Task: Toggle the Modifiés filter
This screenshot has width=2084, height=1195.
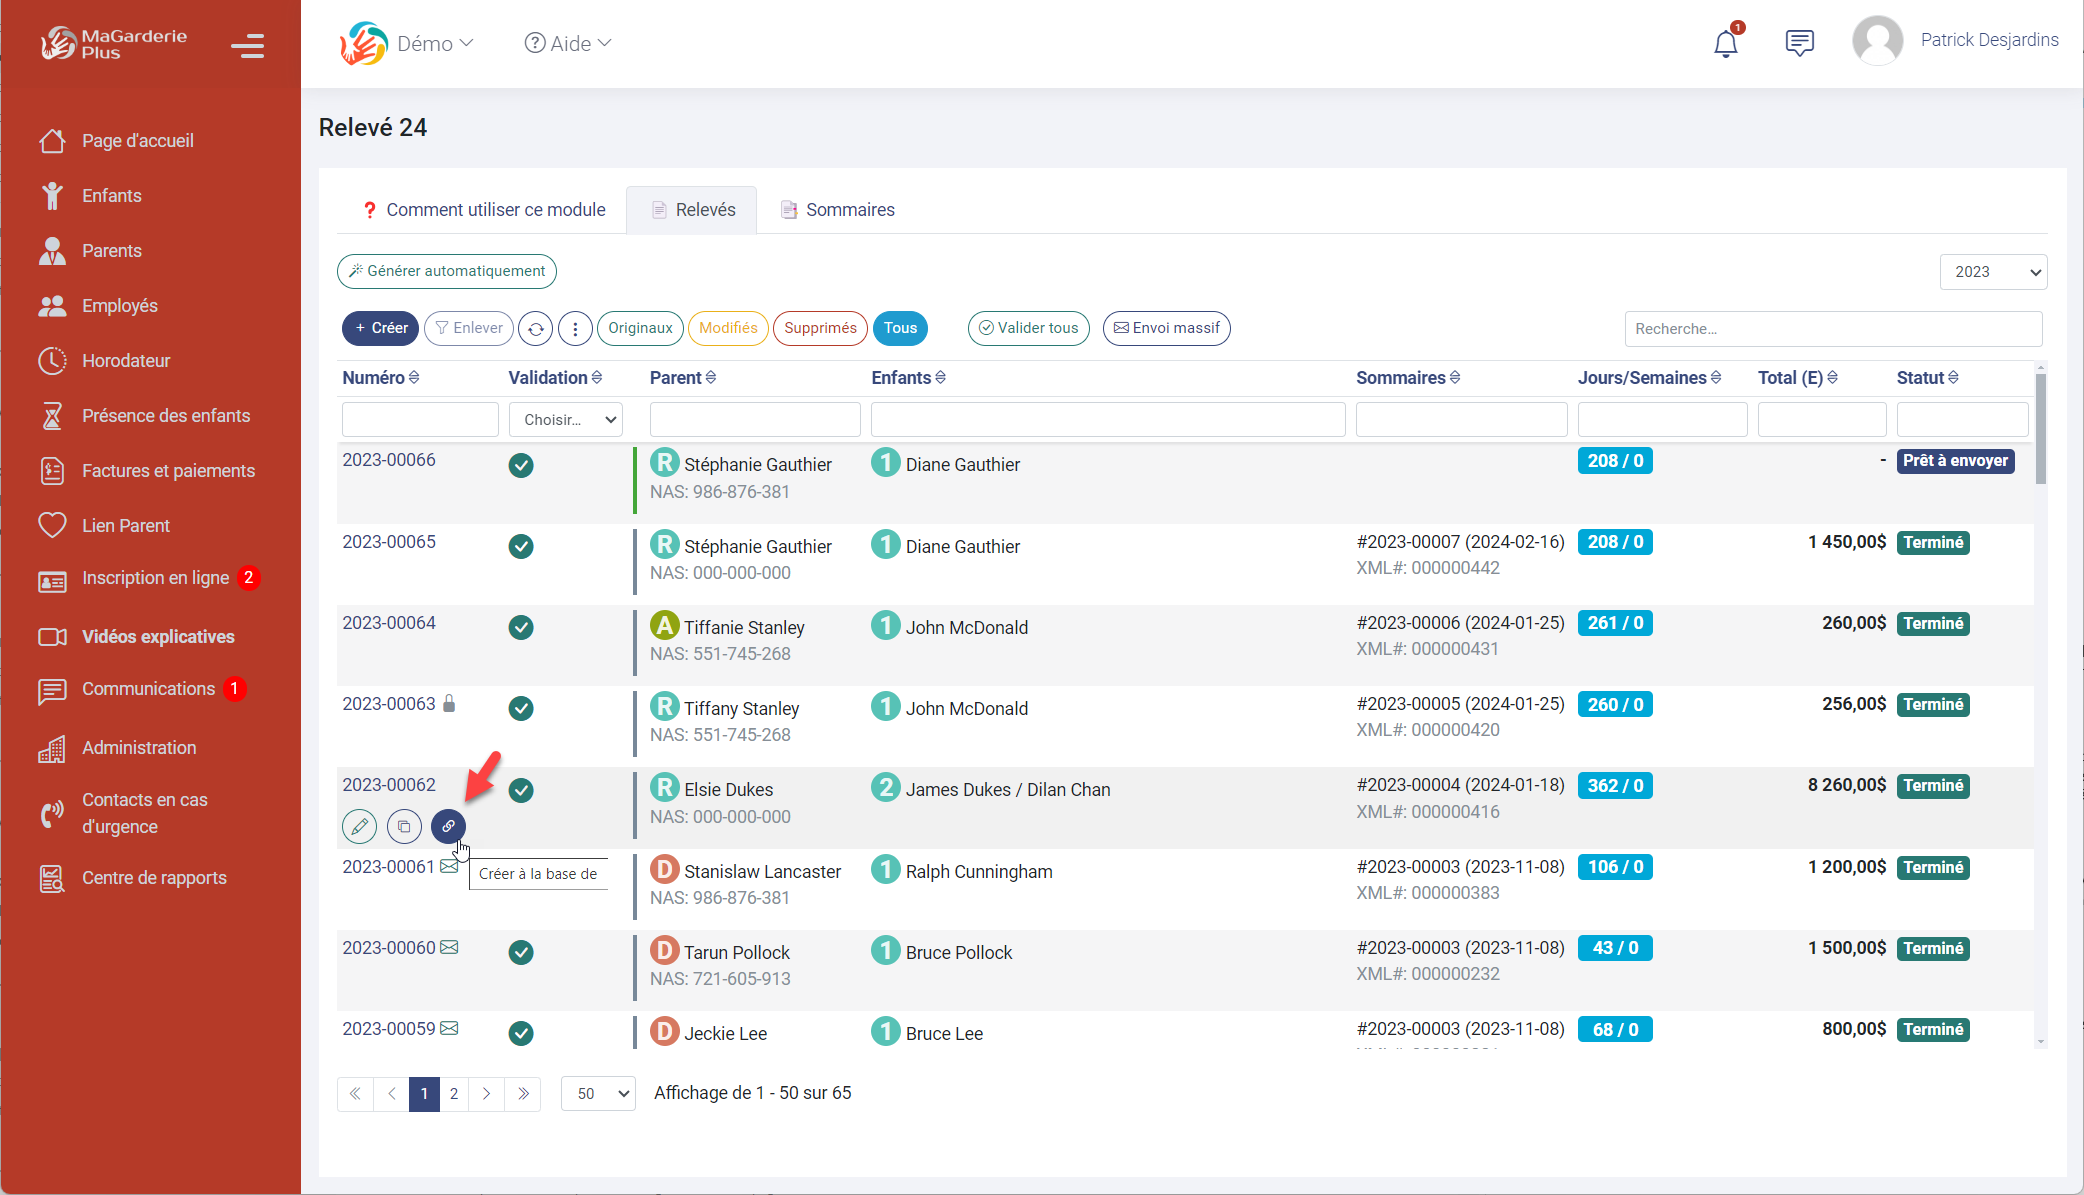Action: pyautogui.click(x=728, y=328)
